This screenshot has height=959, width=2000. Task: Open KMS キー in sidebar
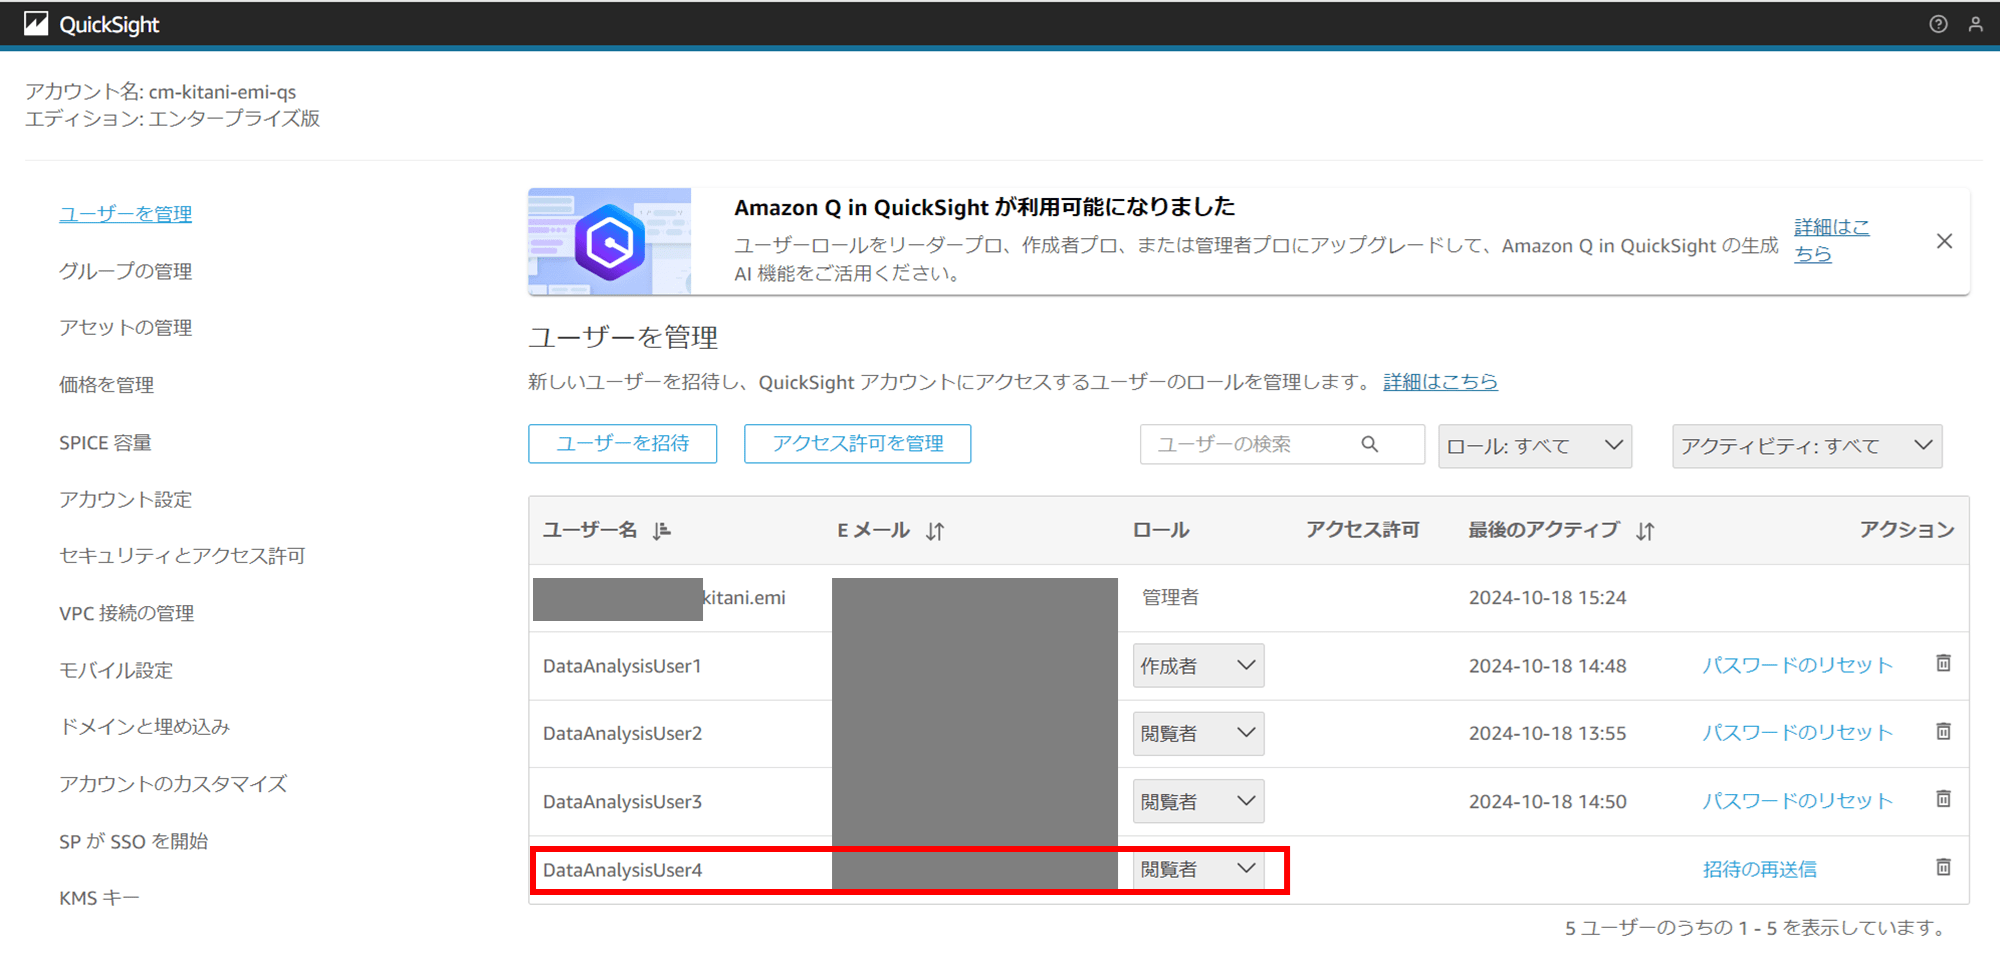99,898
